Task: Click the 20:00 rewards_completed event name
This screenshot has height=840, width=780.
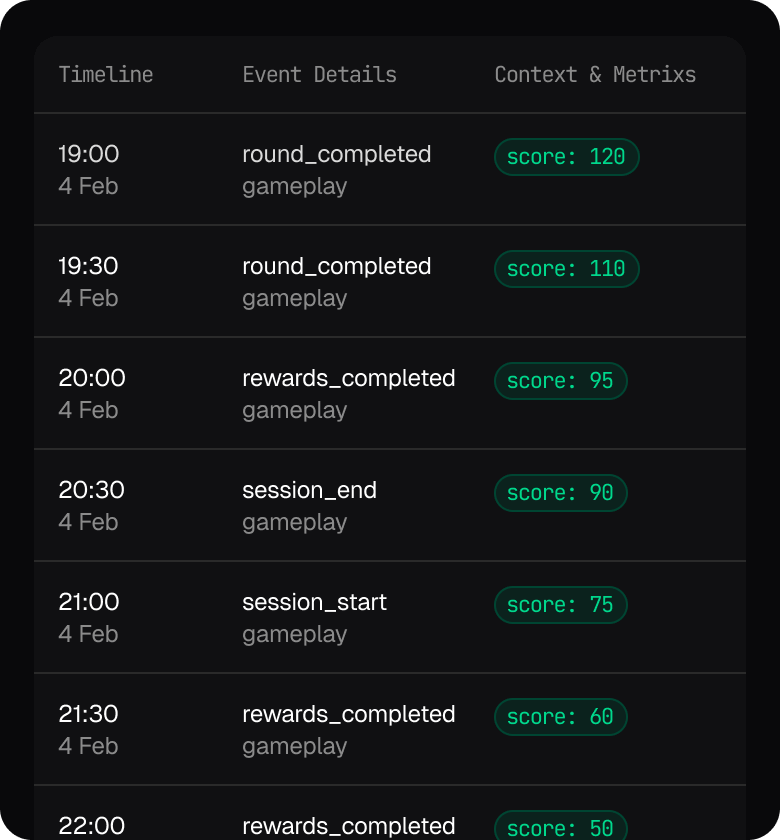Action: point(348,379)
